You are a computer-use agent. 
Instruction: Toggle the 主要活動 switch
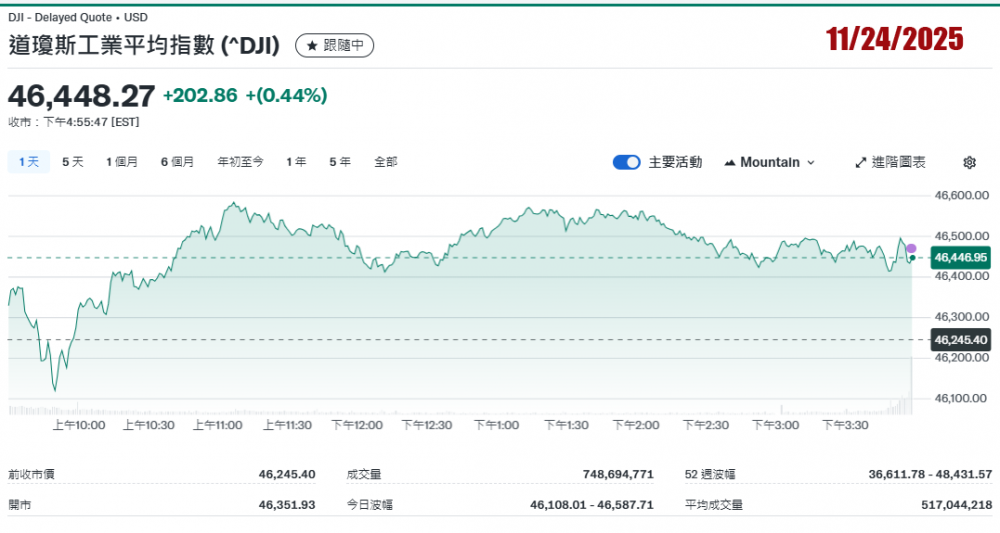pyautogui.click(x=627, y=162)
